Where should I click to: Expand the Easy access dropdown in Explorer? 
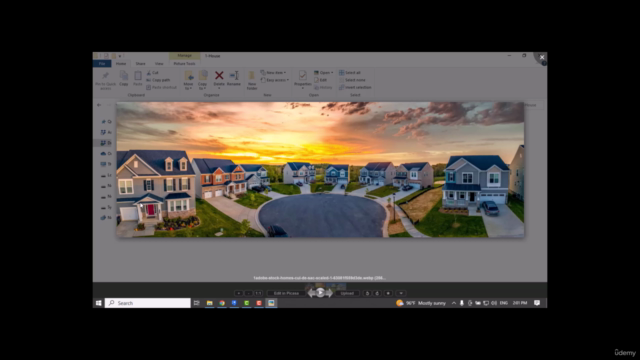coord(275,80)
